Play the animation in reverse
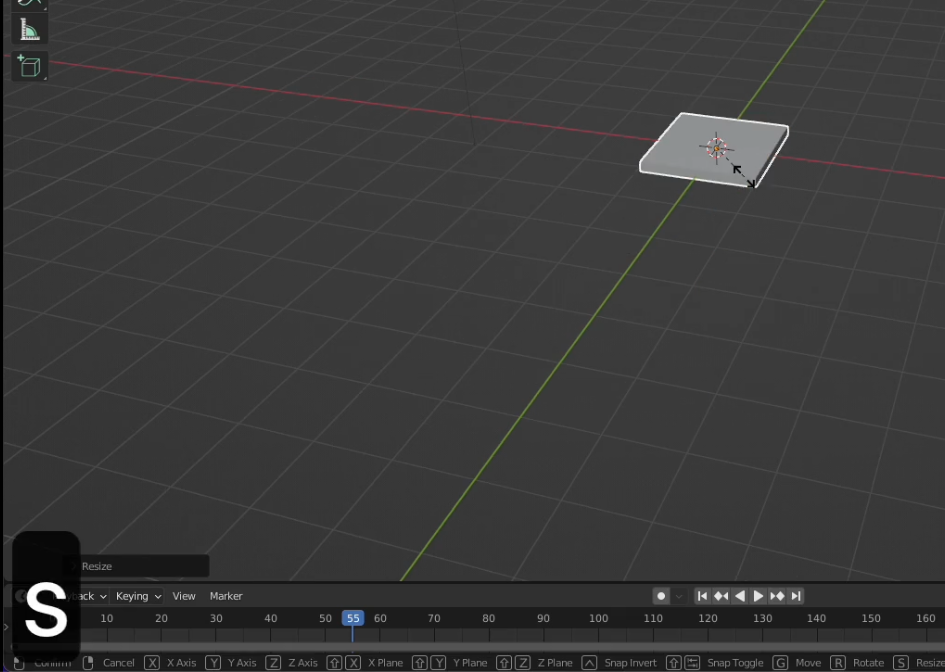 (739, 596)
